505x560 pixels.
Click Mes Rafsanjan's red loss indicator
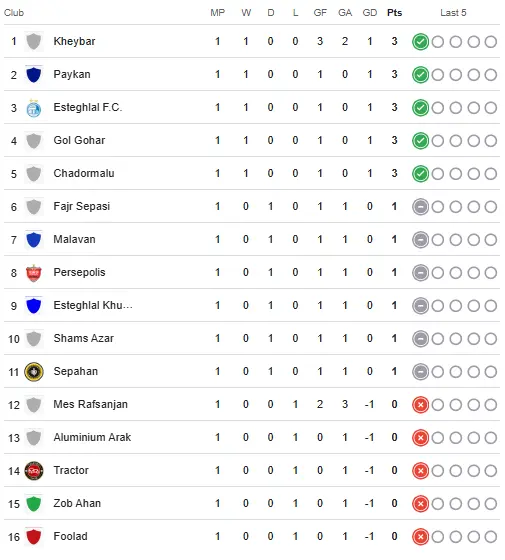420,405
